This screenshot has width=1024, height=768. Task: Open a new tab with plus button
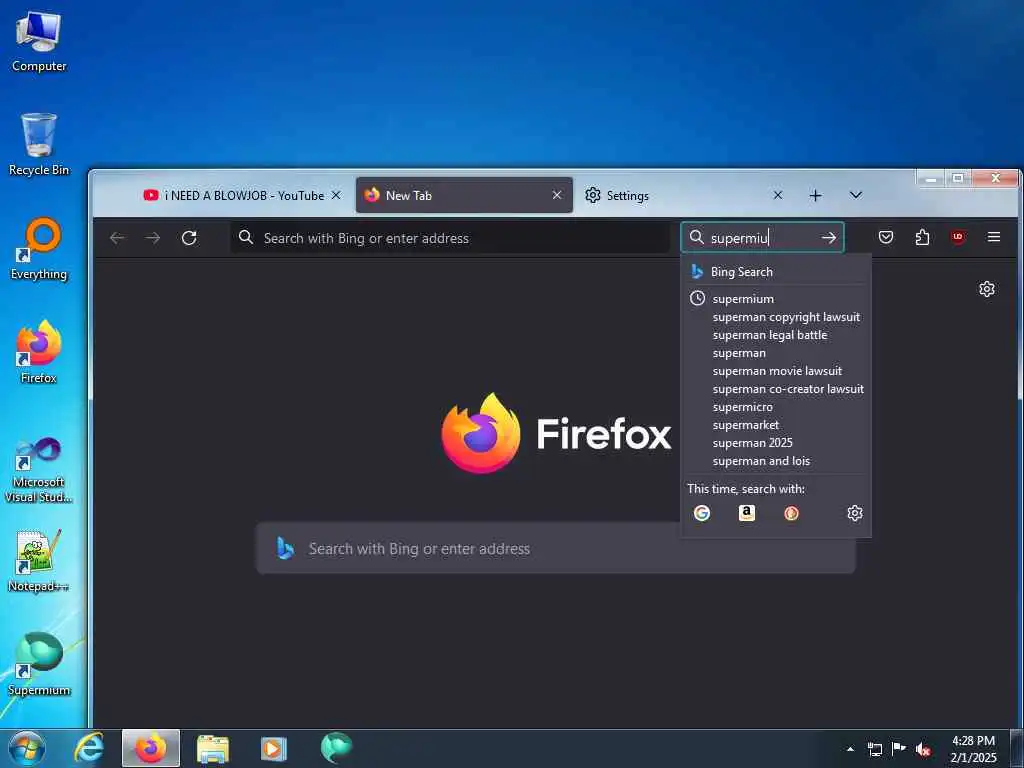(816, 195)
